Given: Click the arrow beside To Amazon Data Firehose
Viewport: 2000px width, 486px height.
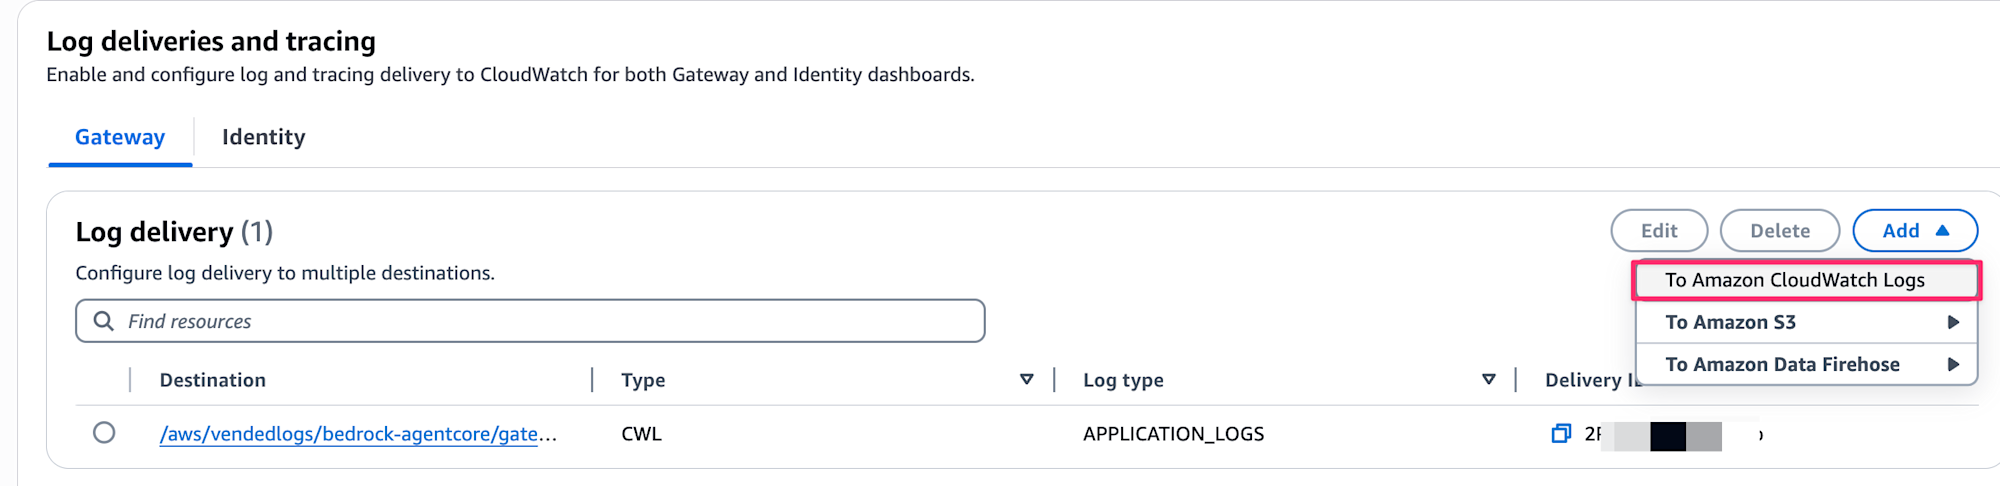Looking at the screenshot, I should (1952, 365).
